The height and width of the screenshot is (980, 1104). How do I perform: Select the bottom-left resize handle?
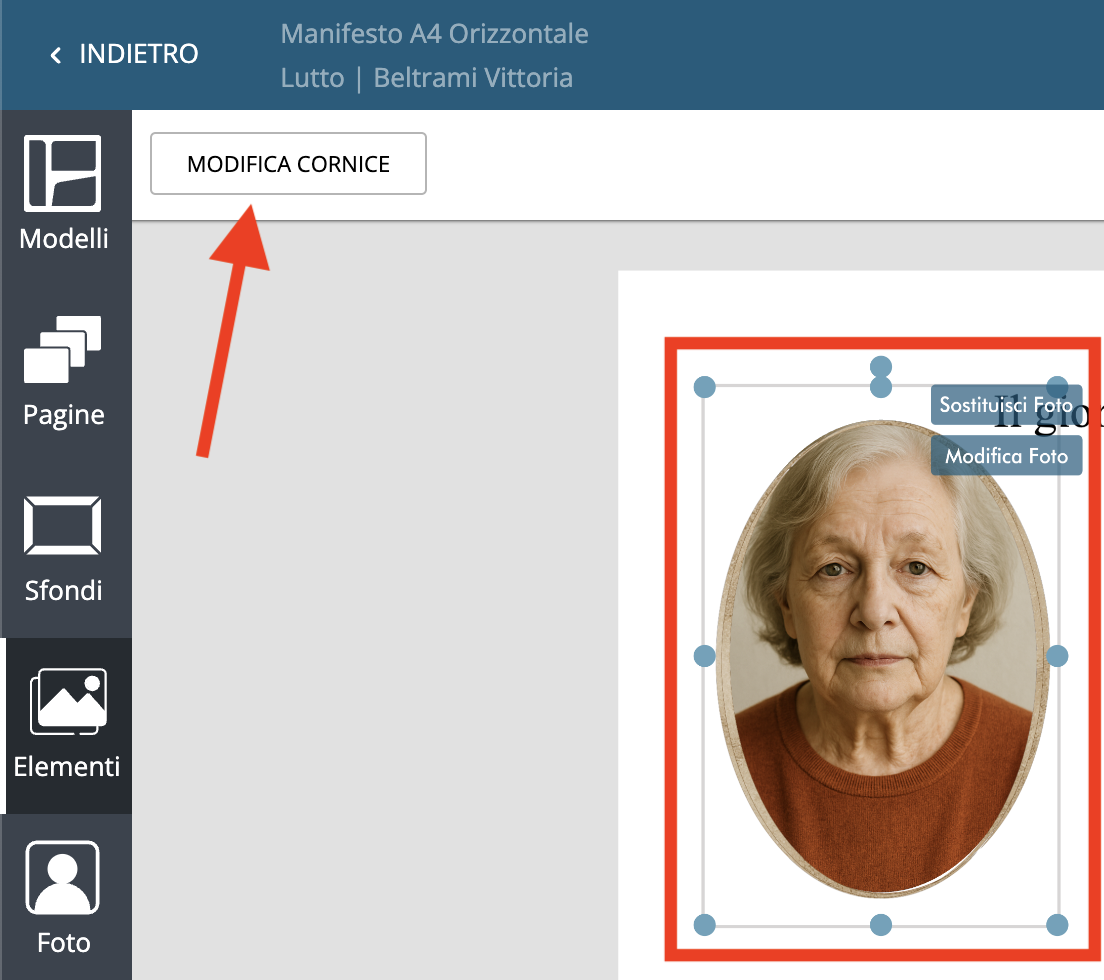pos(705,924)
